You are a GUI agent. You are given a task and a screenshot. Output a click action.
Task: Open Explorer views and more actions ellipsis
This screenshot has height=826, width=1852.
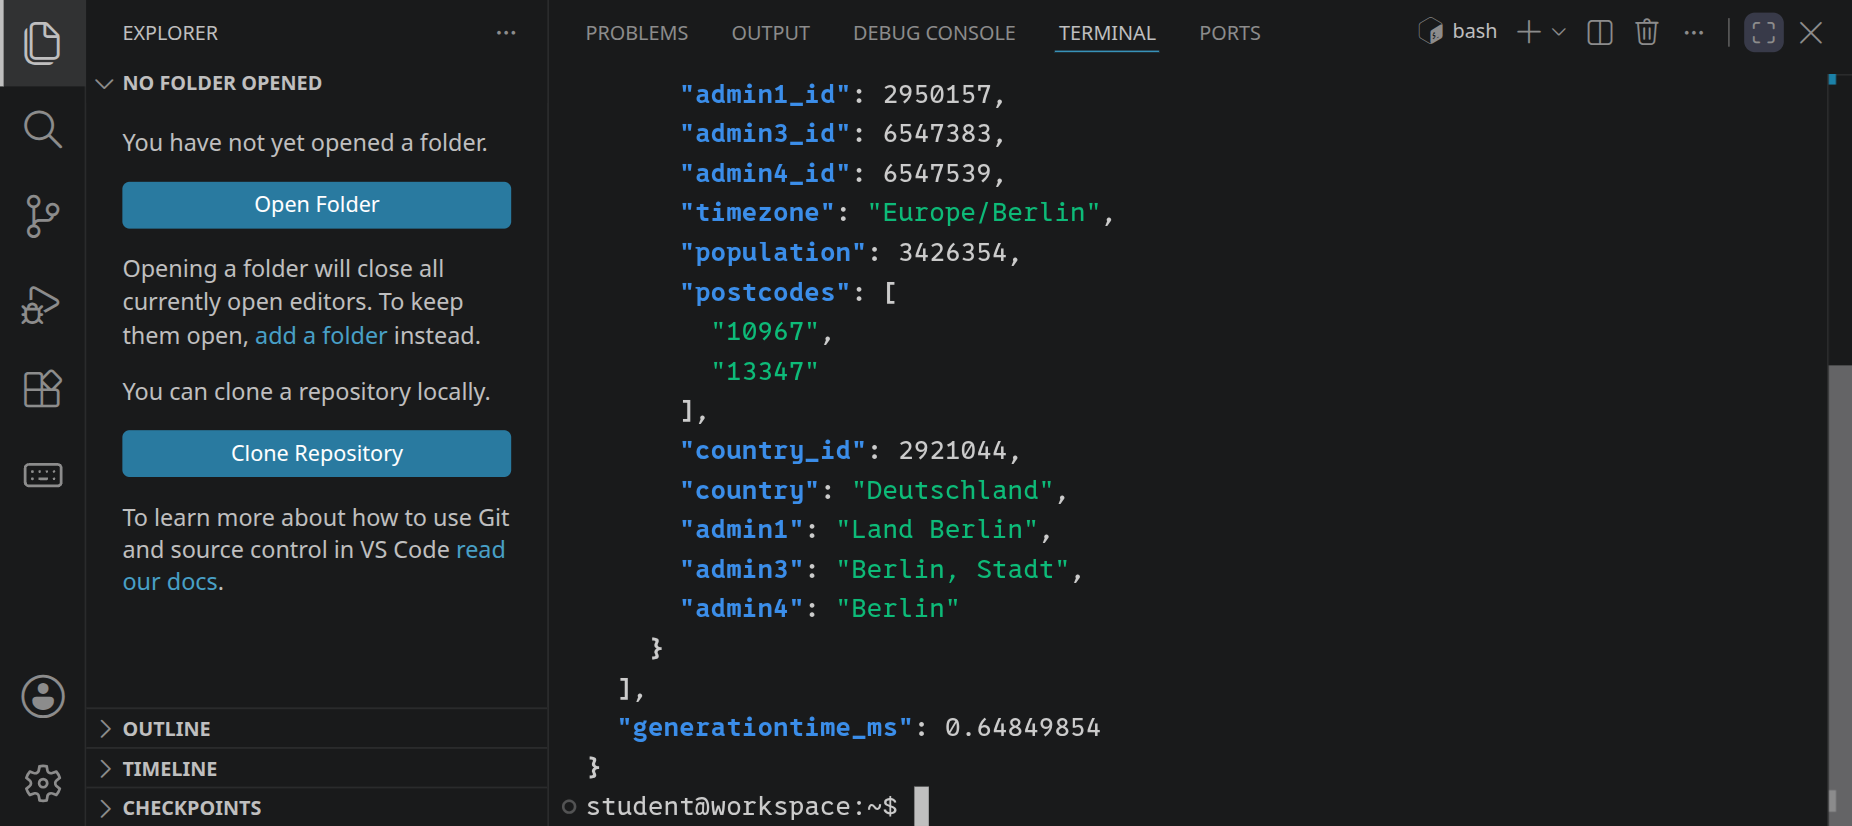pyautogui.click(x=506, y=33)
